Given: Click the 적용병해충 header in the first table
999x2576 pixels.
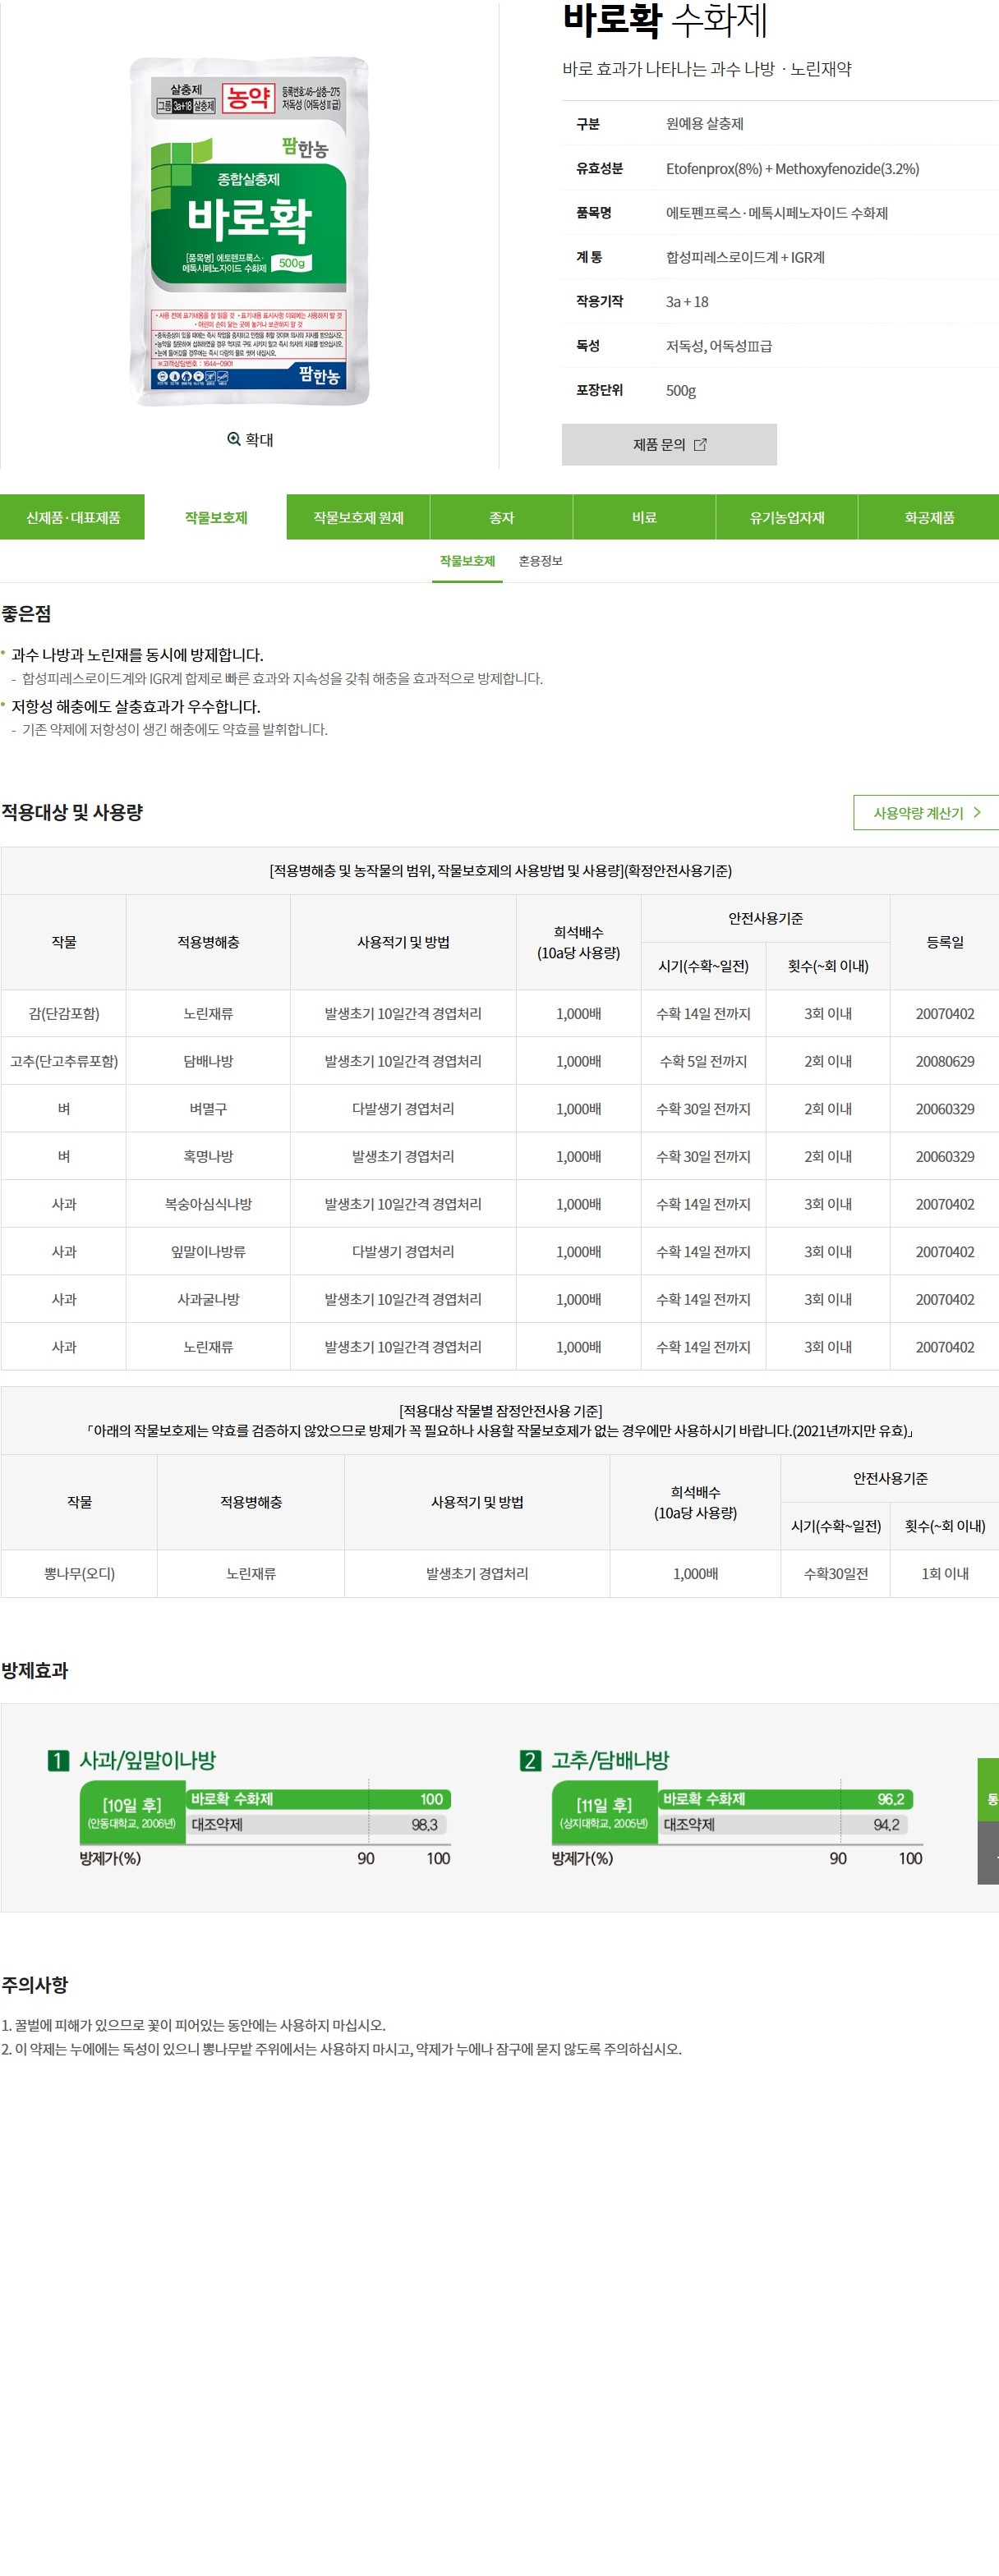Looking at the screenshot, I should pyautogui.click(x=208, y=942).
